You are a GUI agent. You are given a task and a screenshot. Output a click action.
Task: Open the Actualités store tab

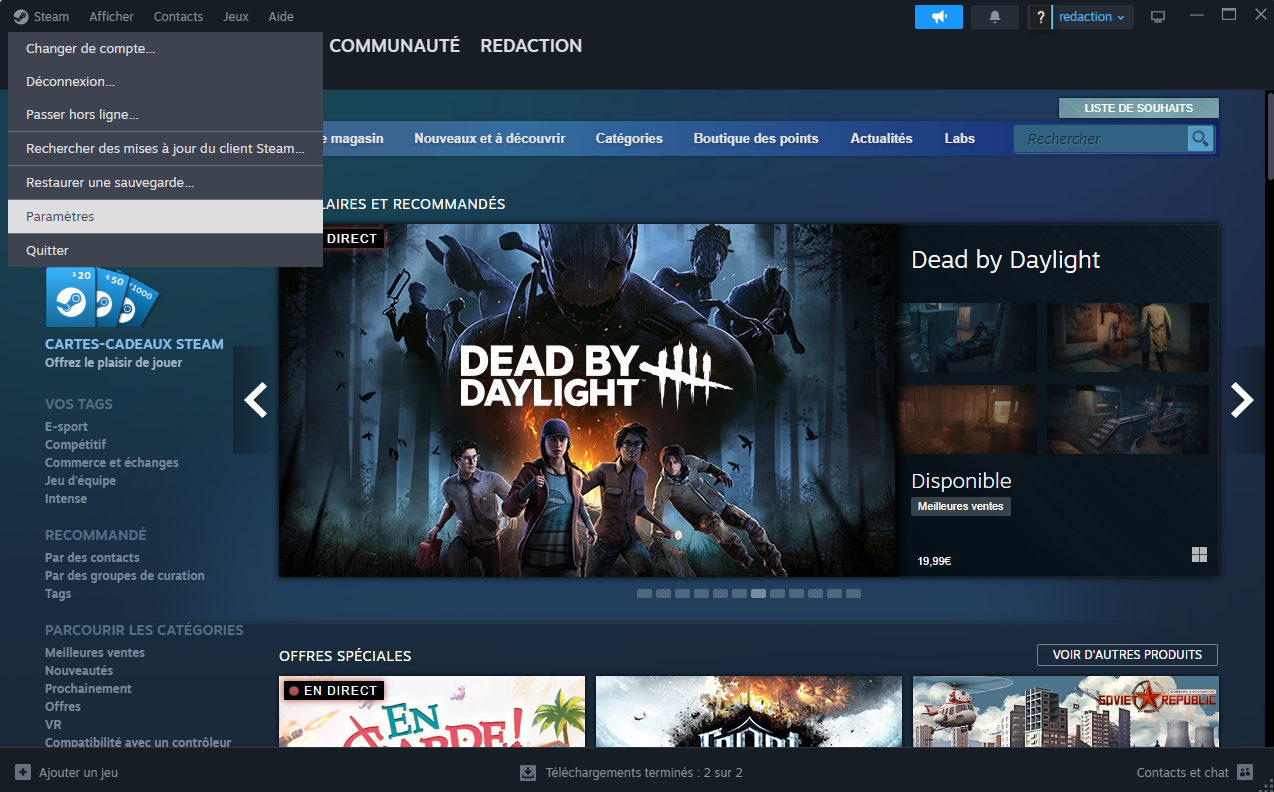881,139
